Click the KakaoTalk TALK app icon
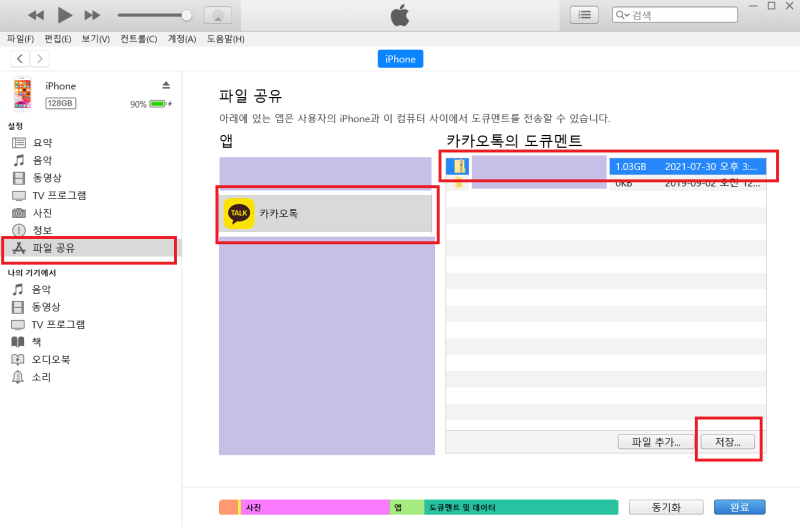 (x=239, y=213)
